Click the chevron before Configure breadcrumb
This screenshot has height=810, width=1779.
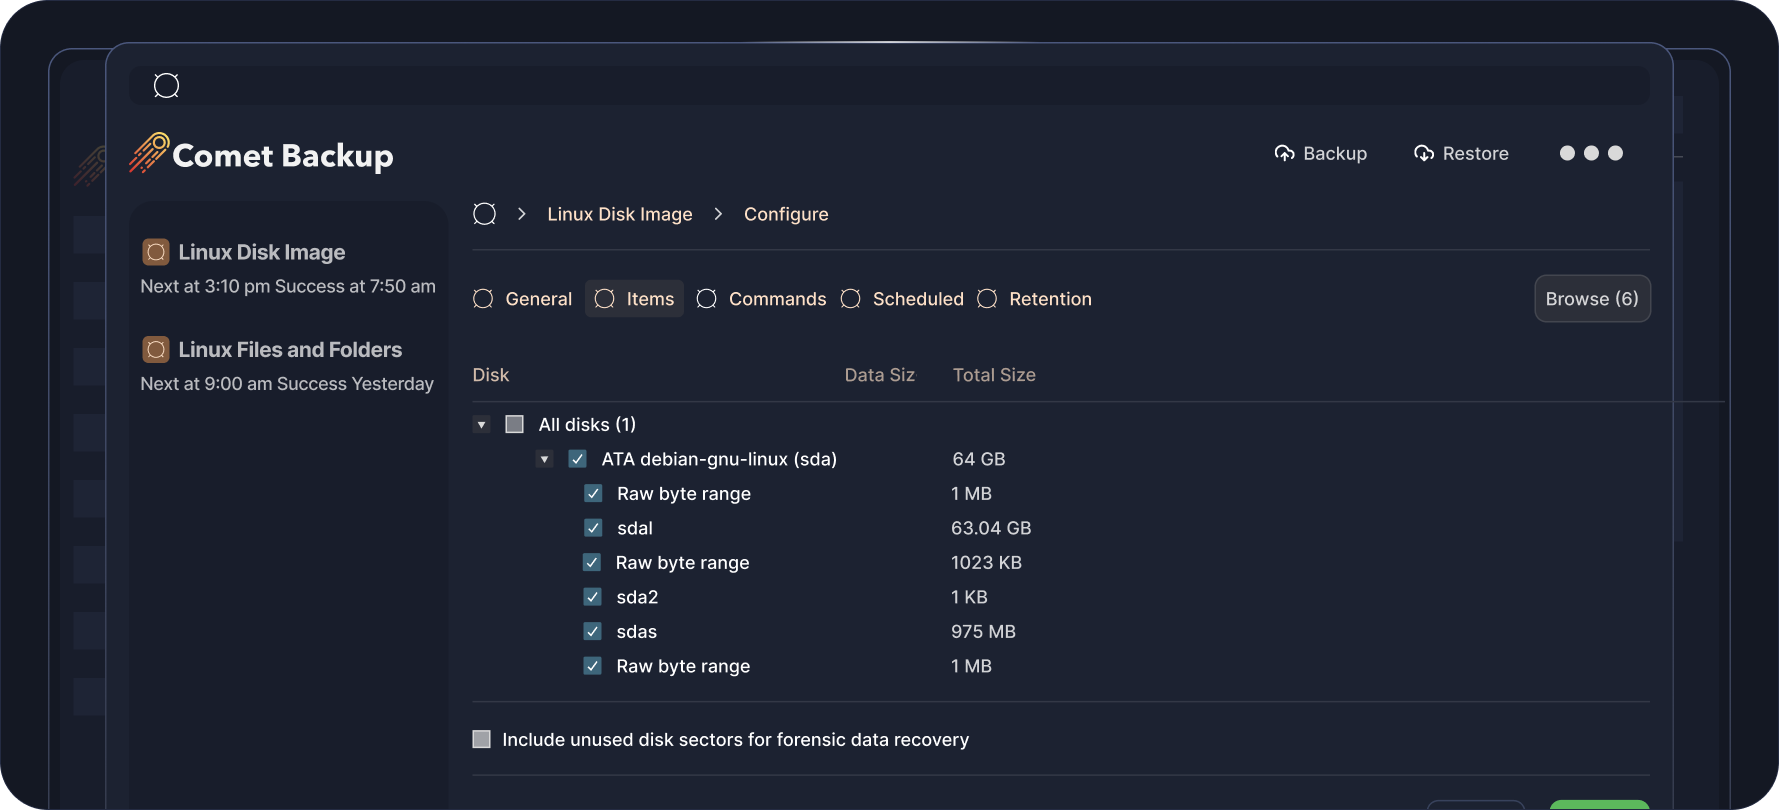(718, 214)
